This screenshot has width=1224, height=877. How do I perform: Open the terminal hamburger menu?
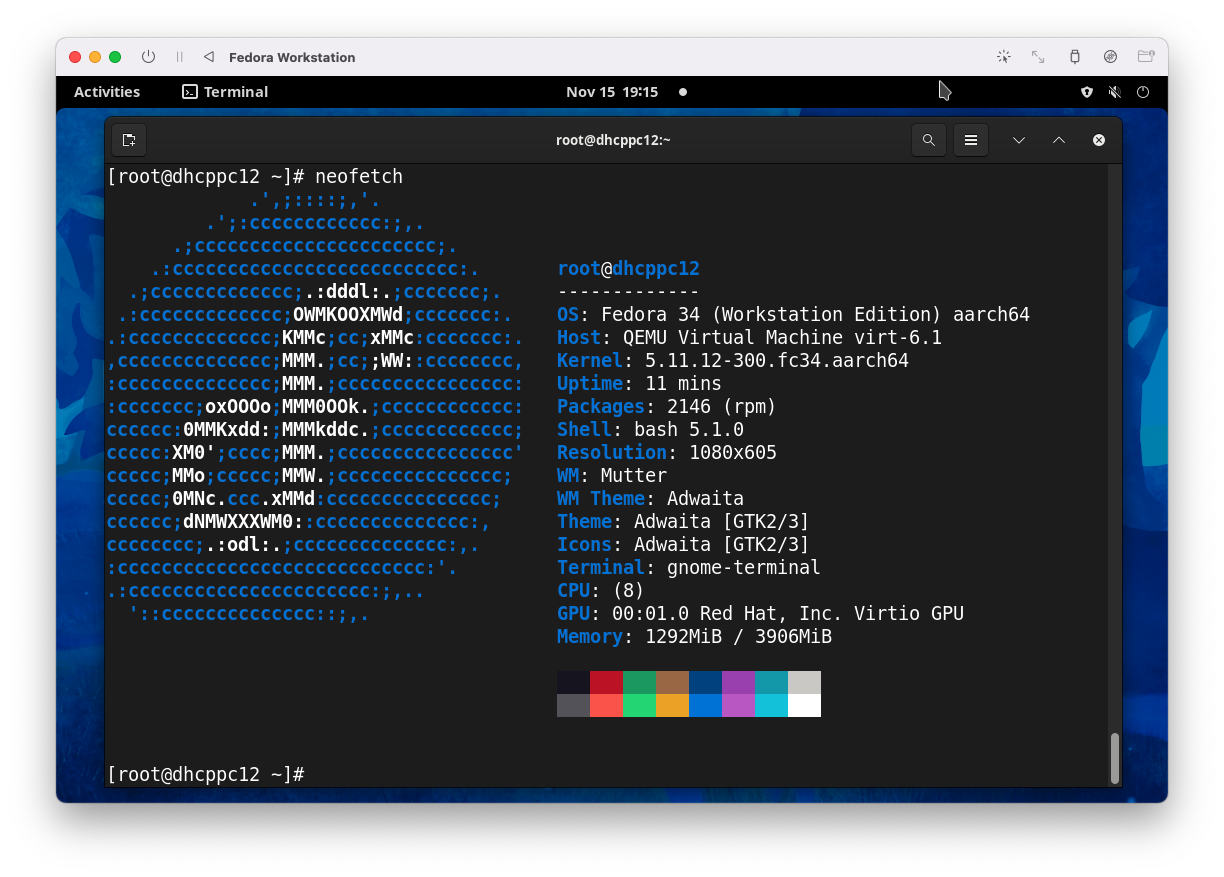coord(970,140)
